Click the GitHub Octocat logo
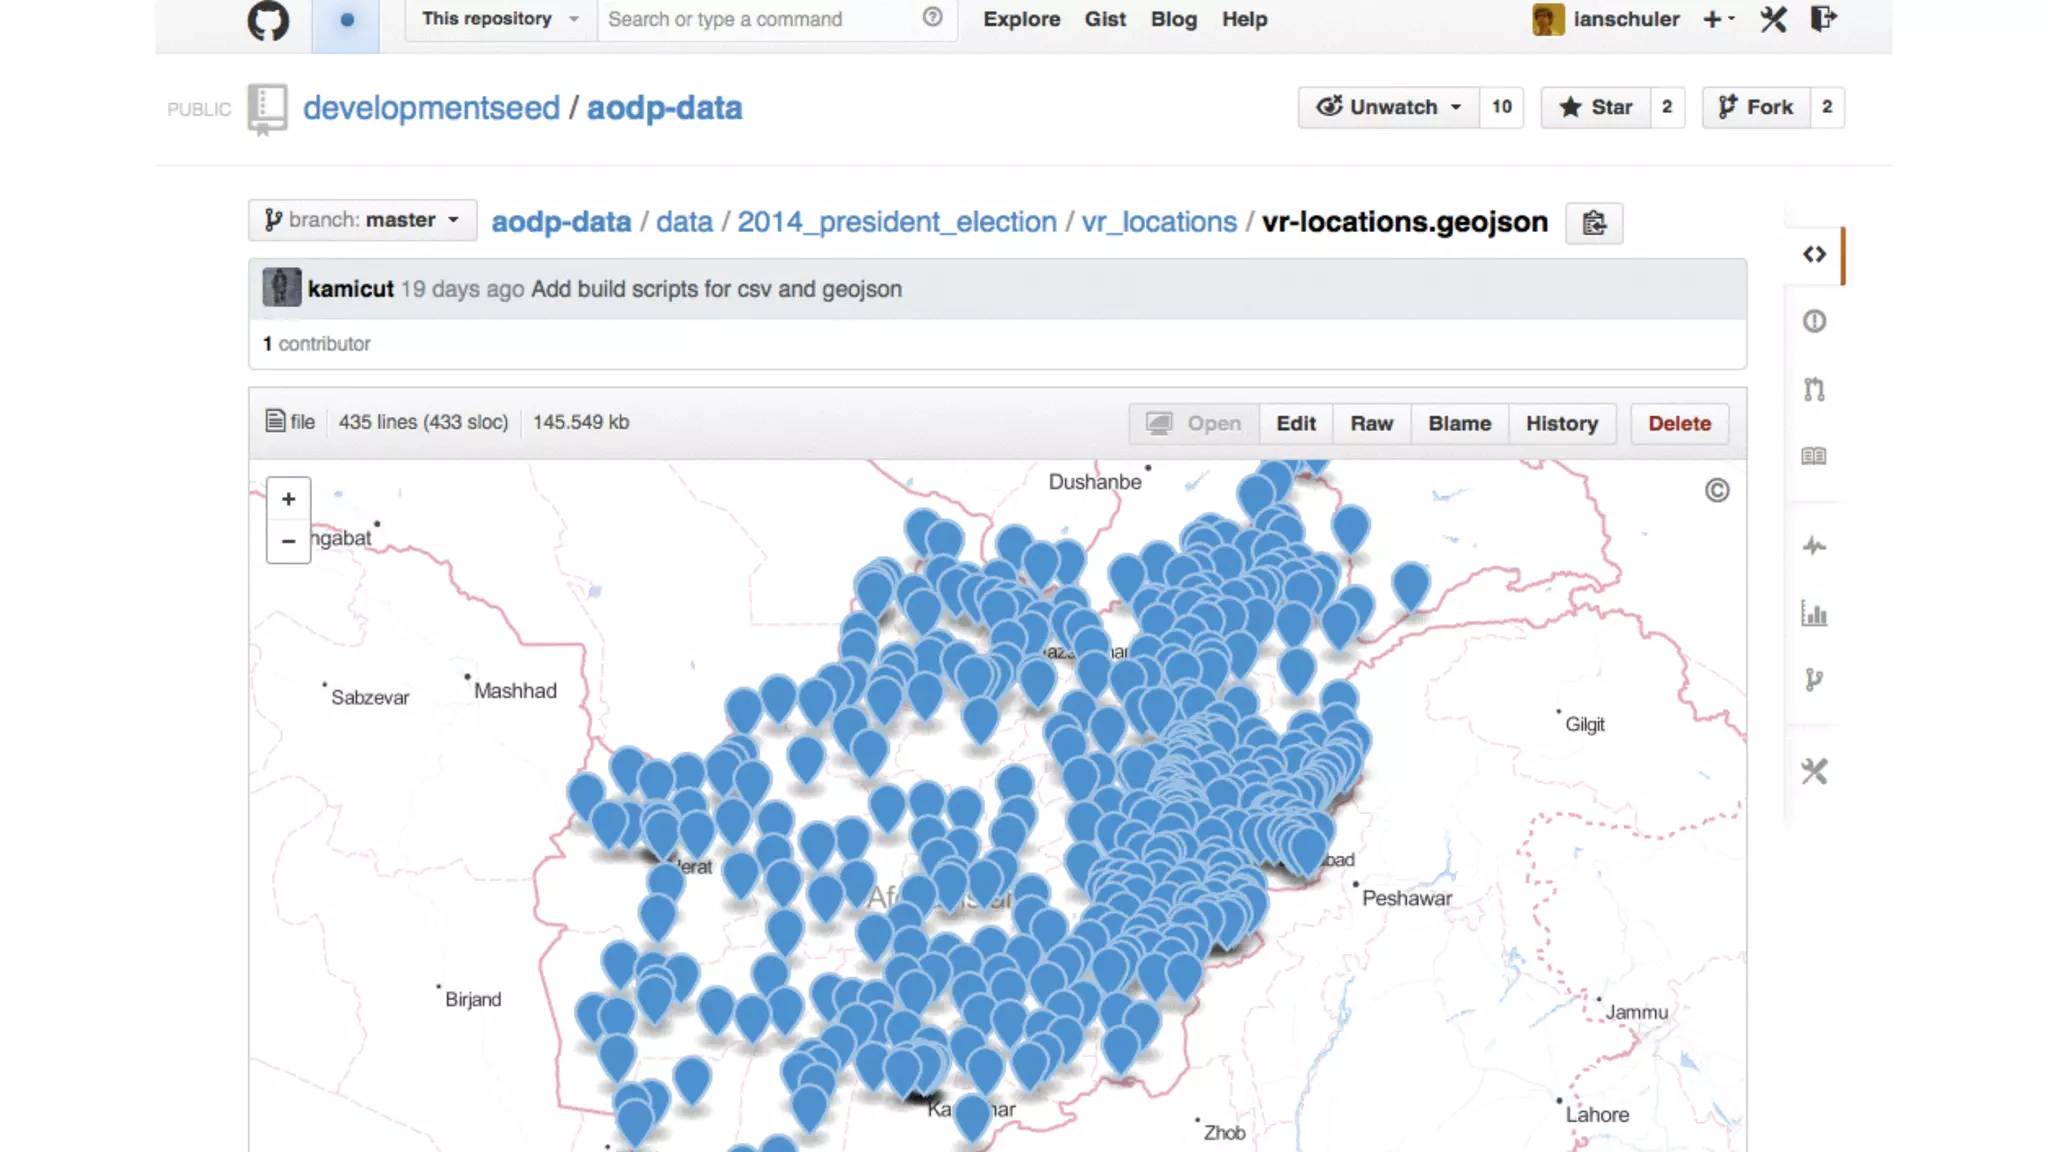 point(267,20)
